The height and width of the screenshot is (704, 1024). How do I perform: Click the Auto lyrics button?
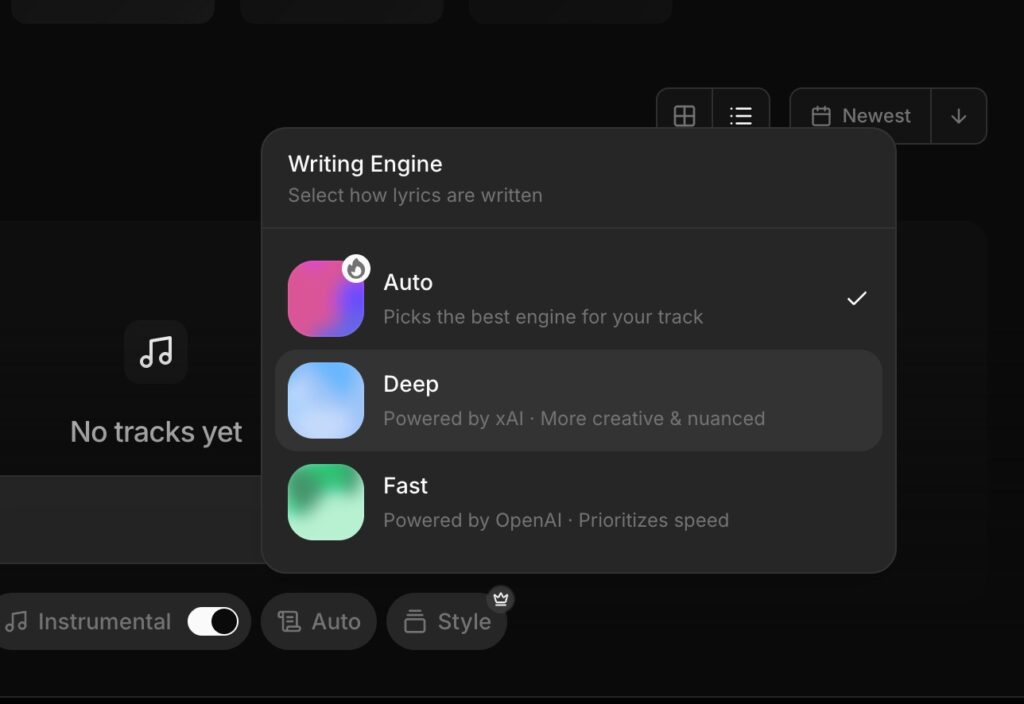click(318, 621)
